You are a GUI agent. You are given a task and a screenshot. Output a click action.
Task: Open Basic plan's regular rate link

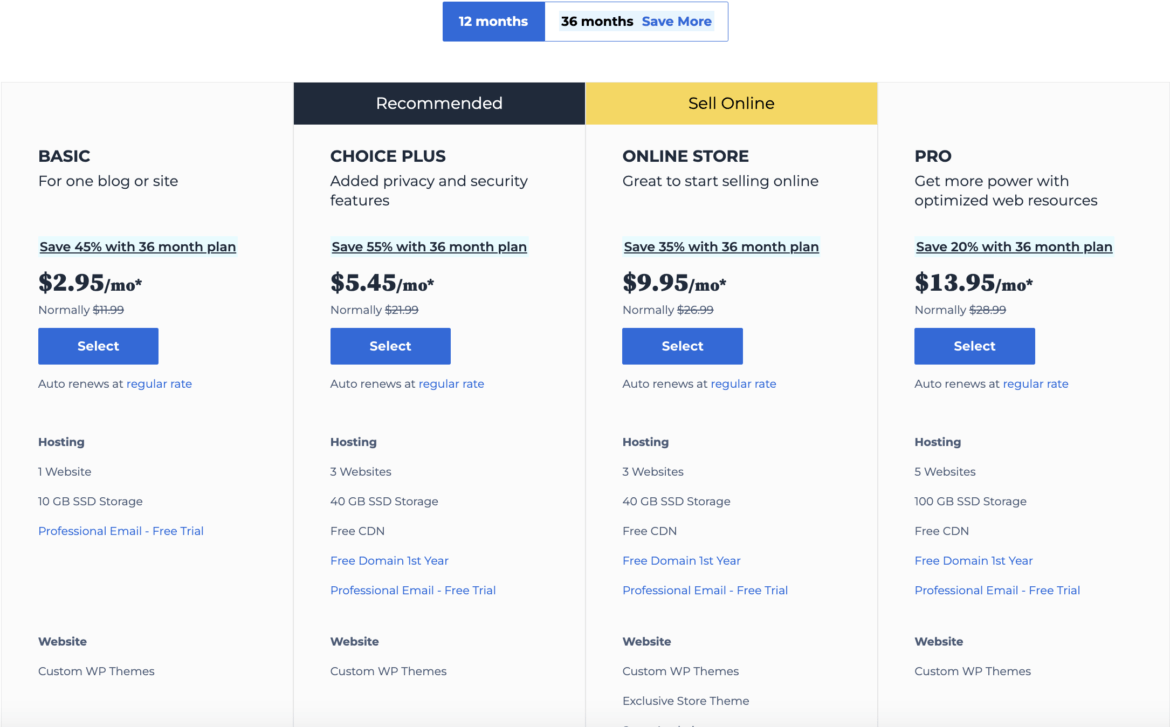[x=159, y=384]
